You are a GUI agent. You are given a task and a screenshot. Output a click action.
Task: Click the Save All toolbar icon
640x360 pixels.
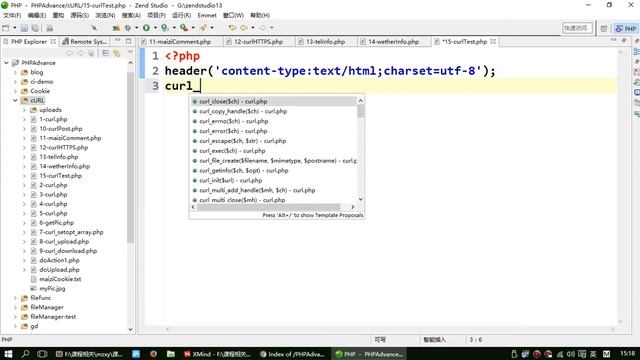(x=36, y=28)
